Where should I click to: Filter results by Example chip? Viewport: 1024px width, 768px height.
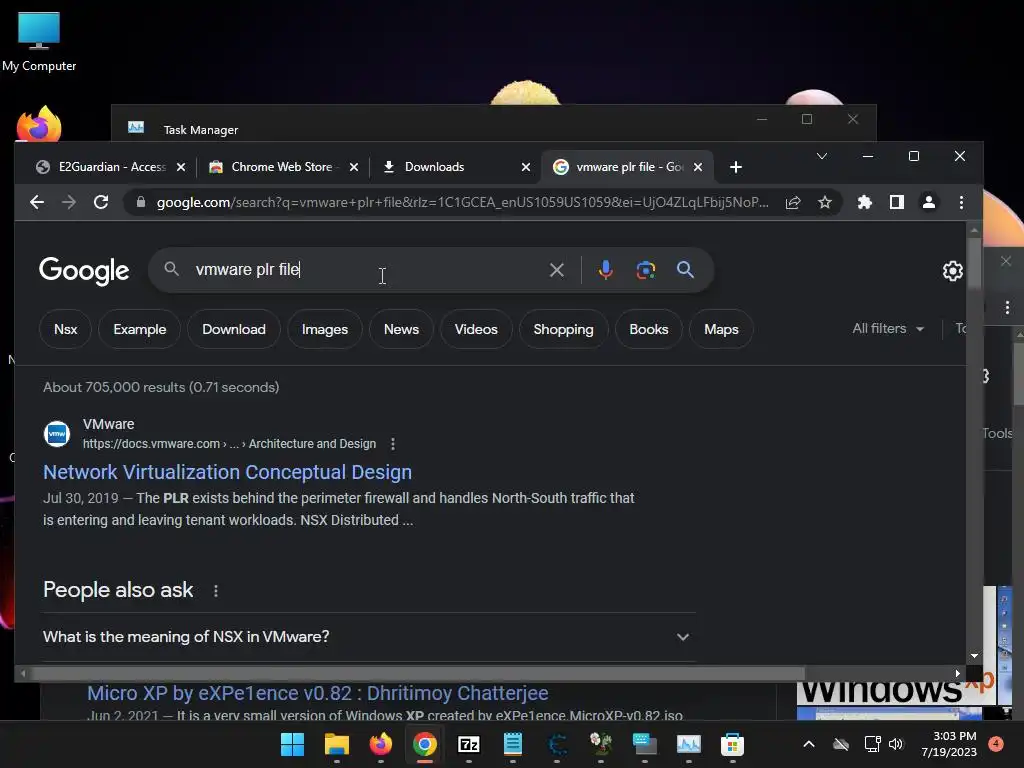click(x=140, y=329)
